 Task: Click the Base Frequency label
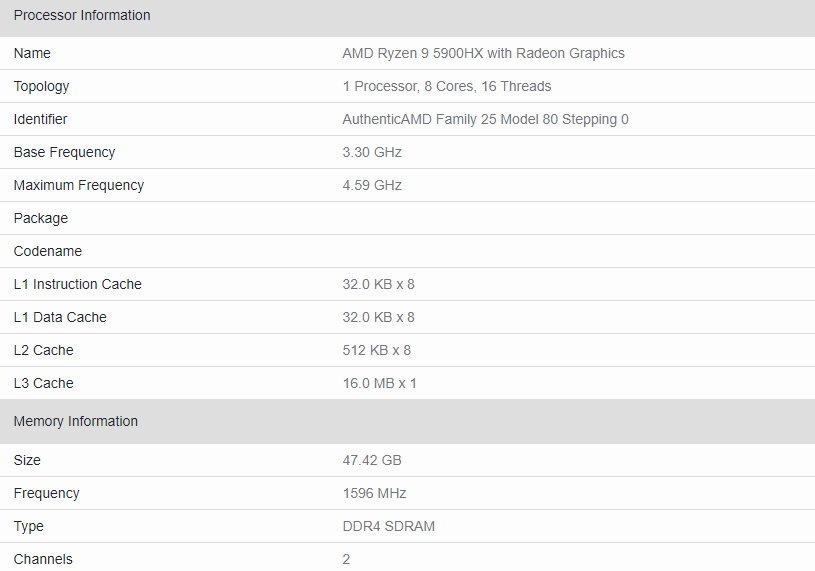point(64,152)
